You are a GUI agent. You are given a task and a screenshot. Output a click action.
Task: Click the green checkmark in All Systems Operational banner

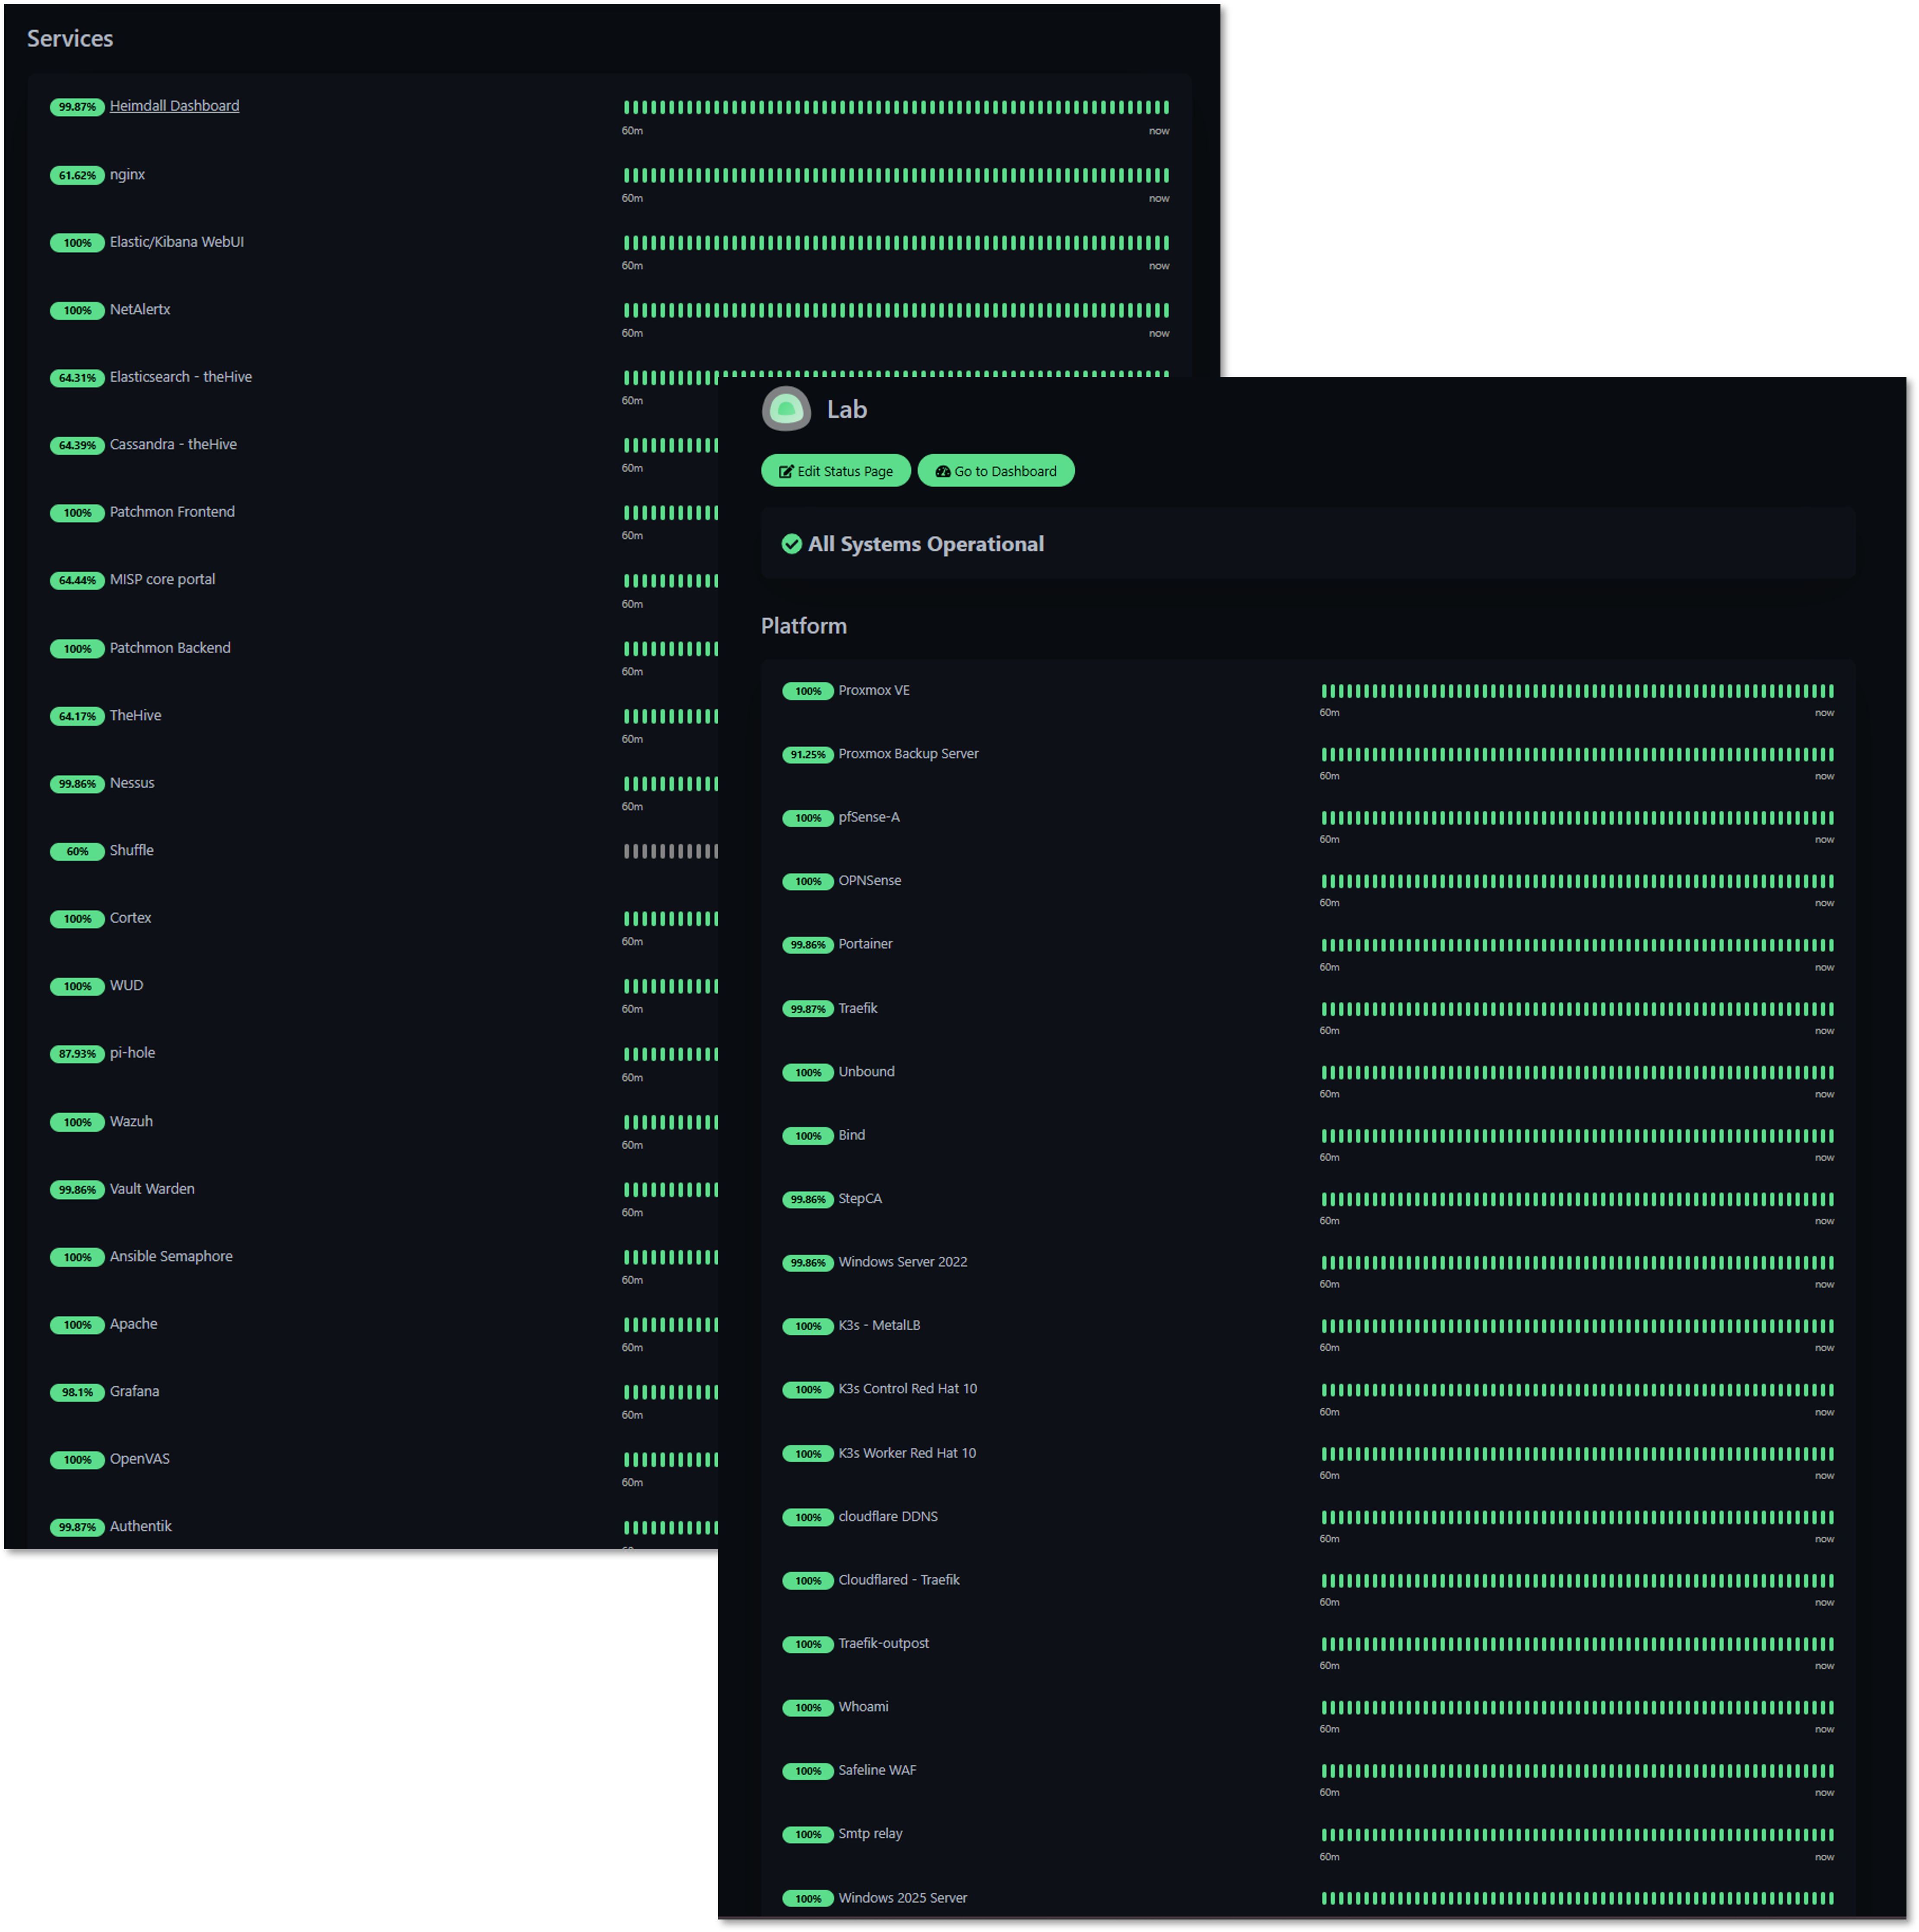click(x=791, y=544)
